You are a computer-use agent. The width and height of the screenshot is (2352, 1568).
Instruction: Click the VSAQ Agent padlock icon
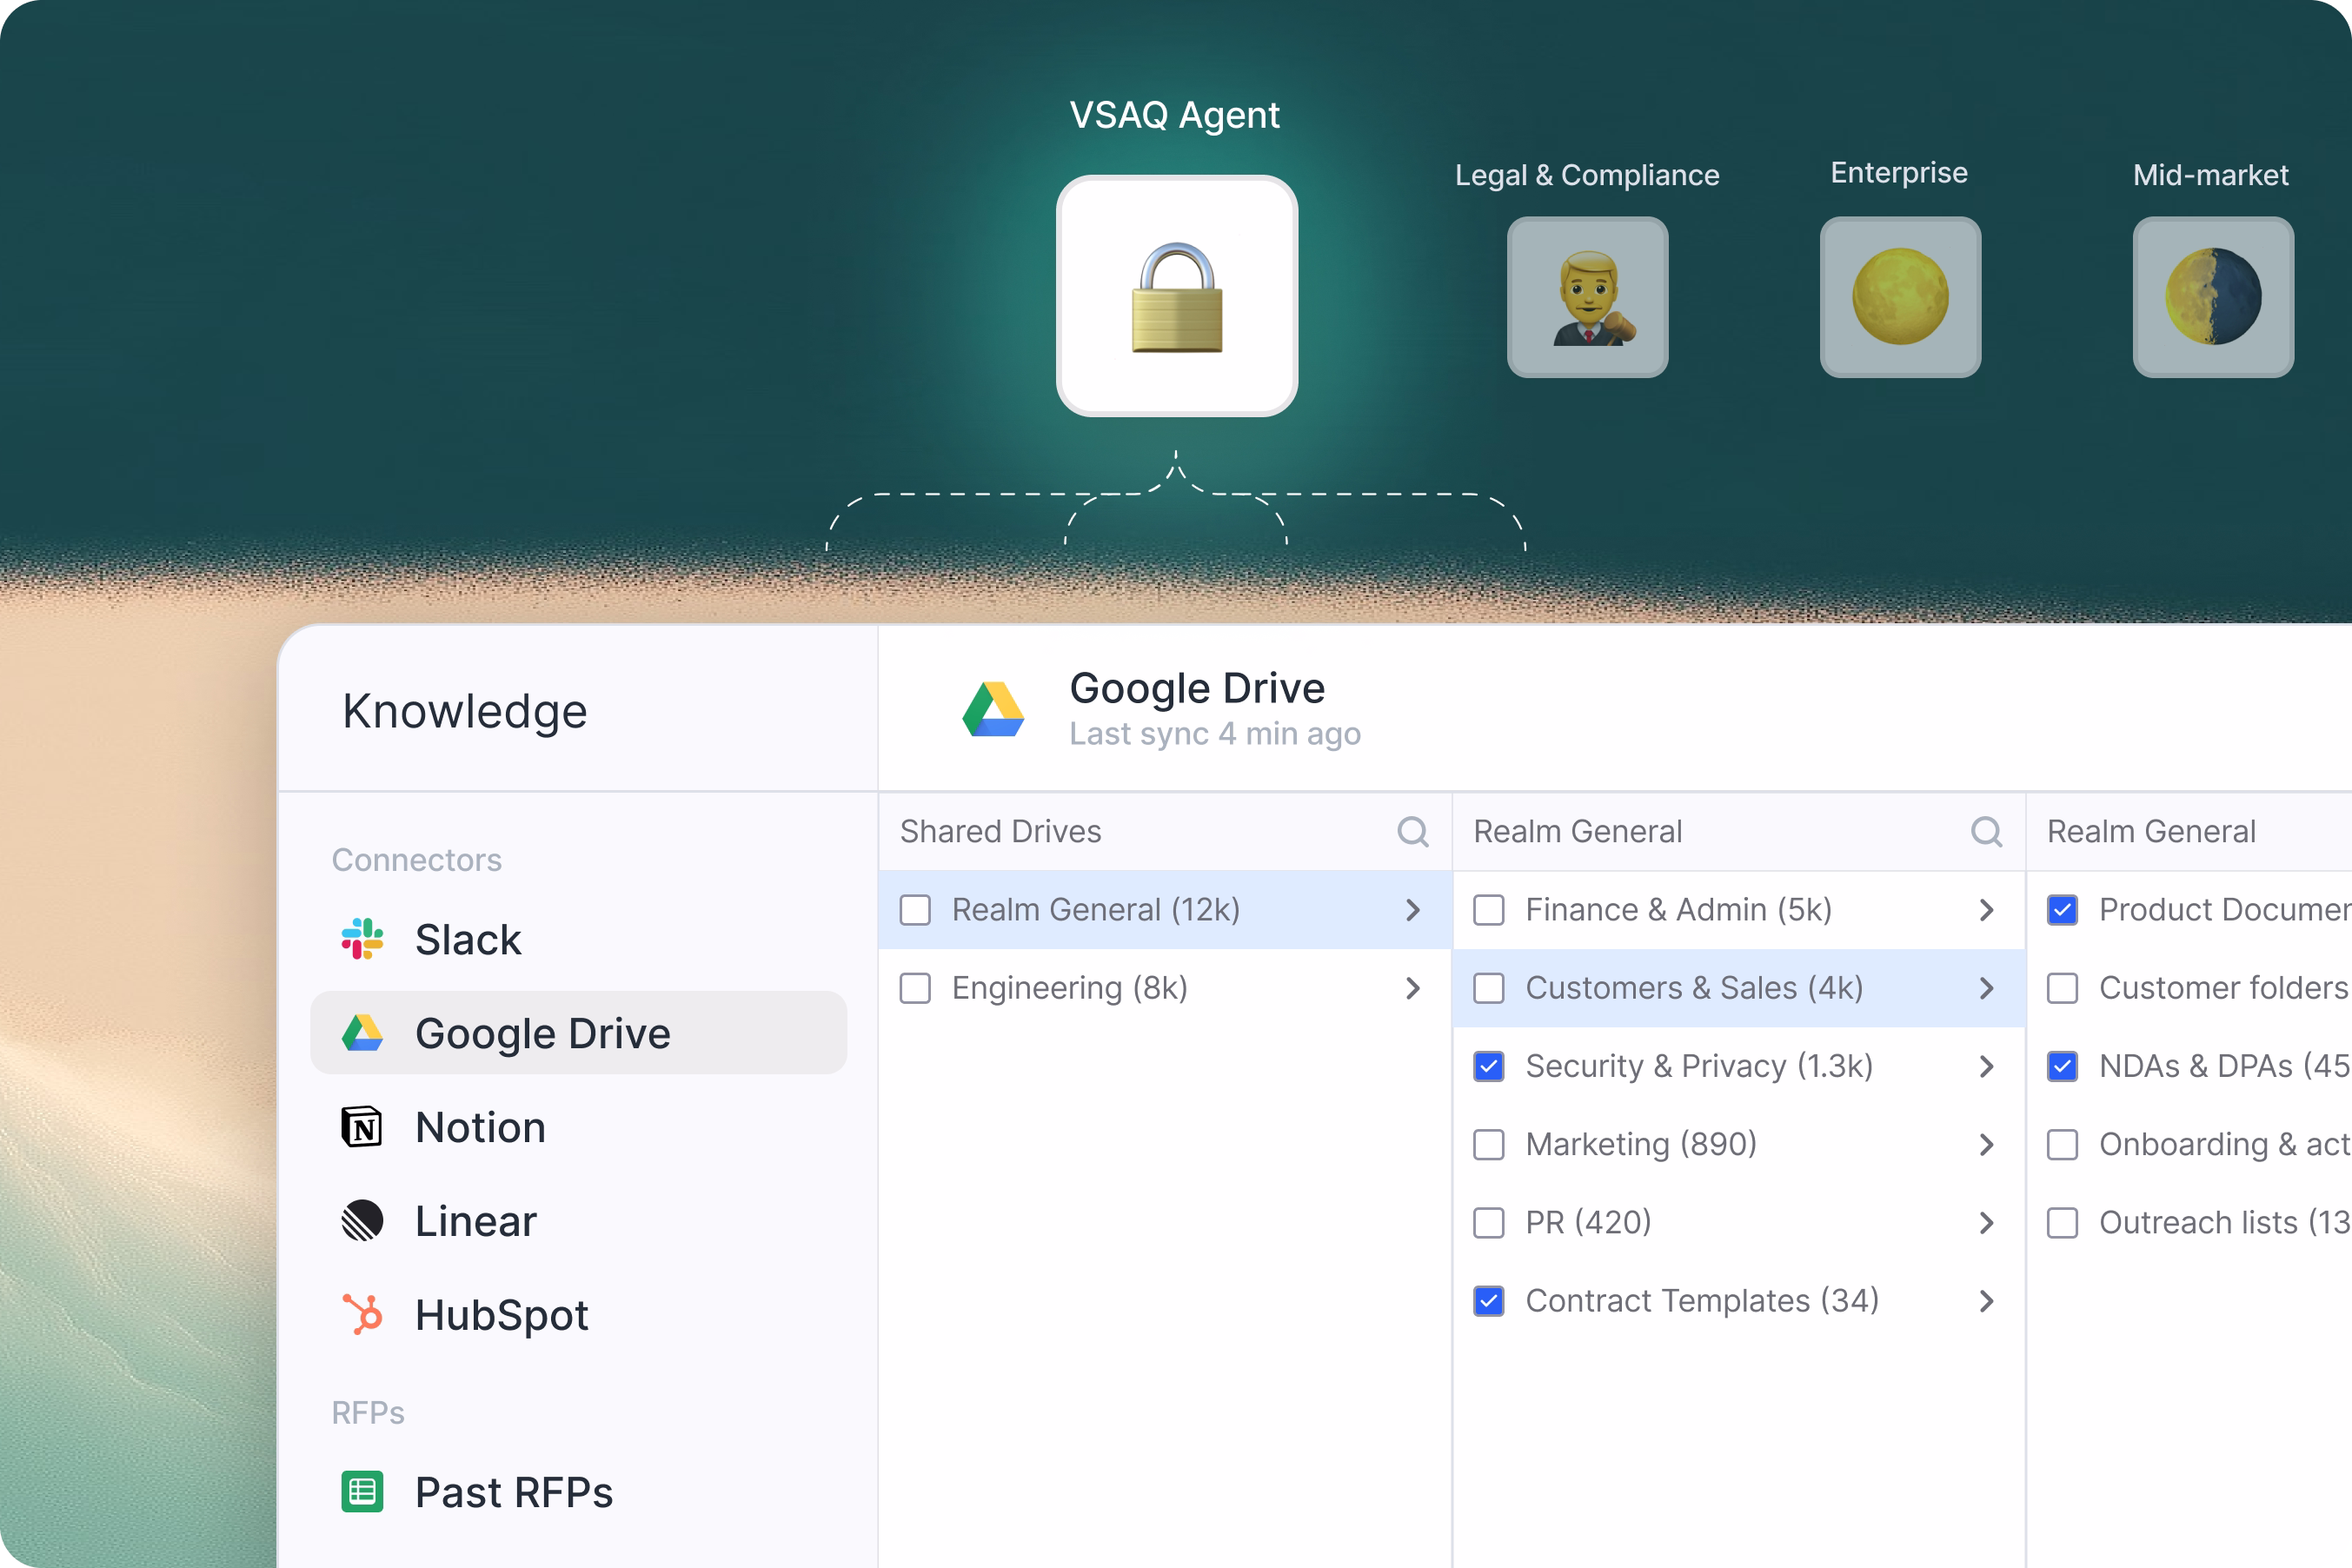coord(1177,296)
